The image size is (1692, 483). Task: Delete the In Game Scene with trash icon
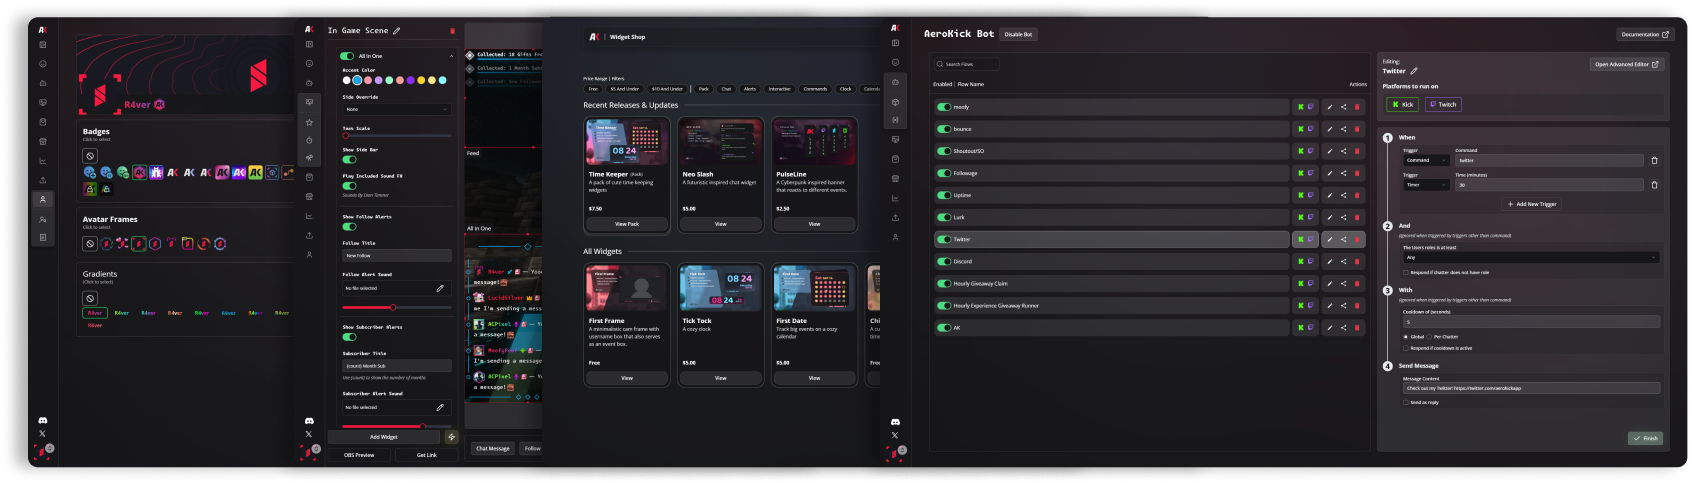[452, 31]
